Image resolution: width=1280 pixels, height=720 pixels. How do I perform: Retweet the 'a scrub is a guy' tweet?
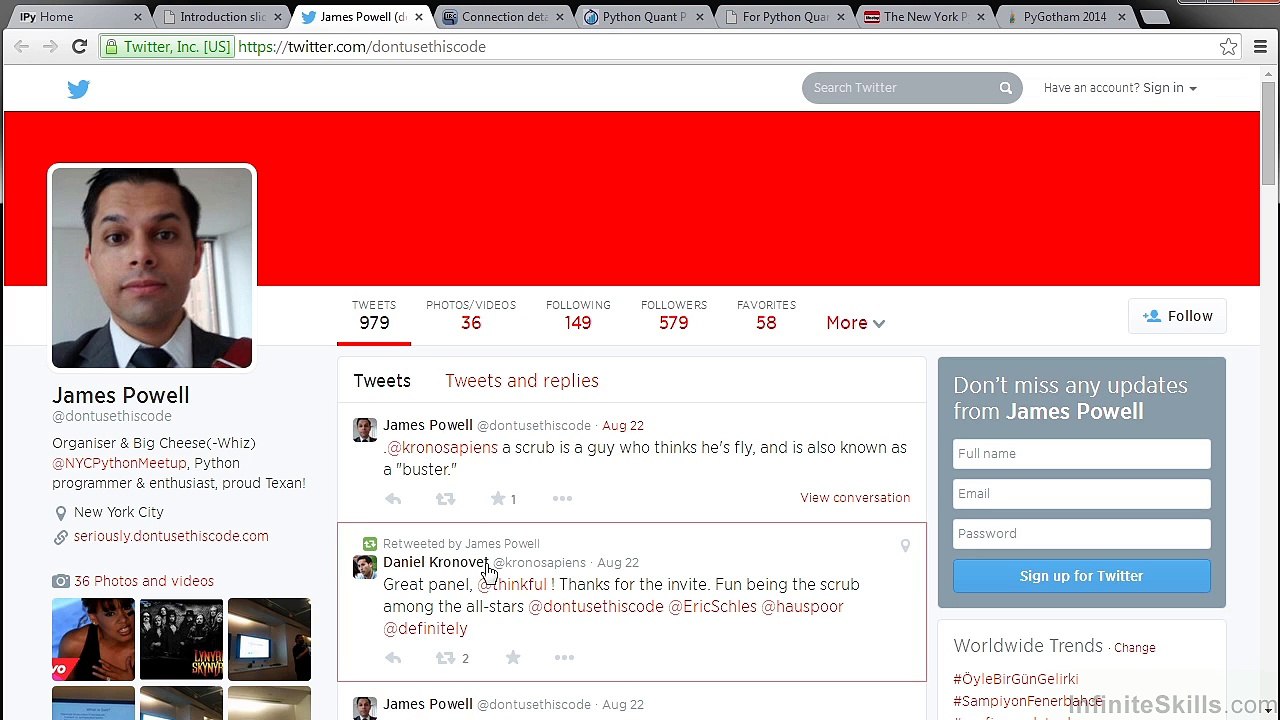445,499
